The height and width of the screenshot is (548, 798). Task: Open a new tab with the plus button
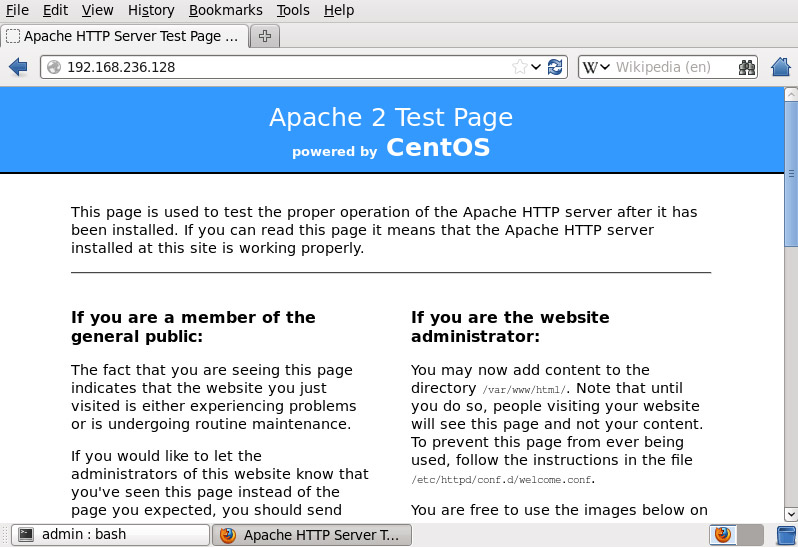click(x=265, y=36)
